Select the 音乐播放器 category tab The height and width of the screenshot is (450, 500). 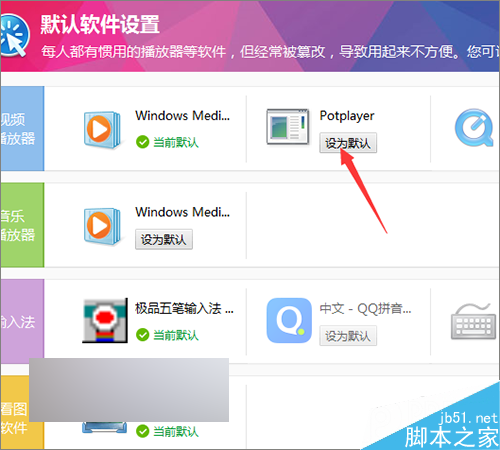pos(22,225)
